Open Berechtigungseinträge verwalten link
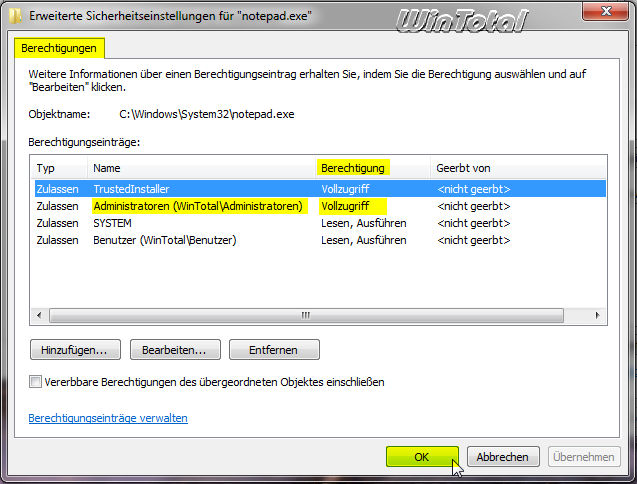Image resolution: width=637 pixels, height=484 pixels. [x=108, y=418]
